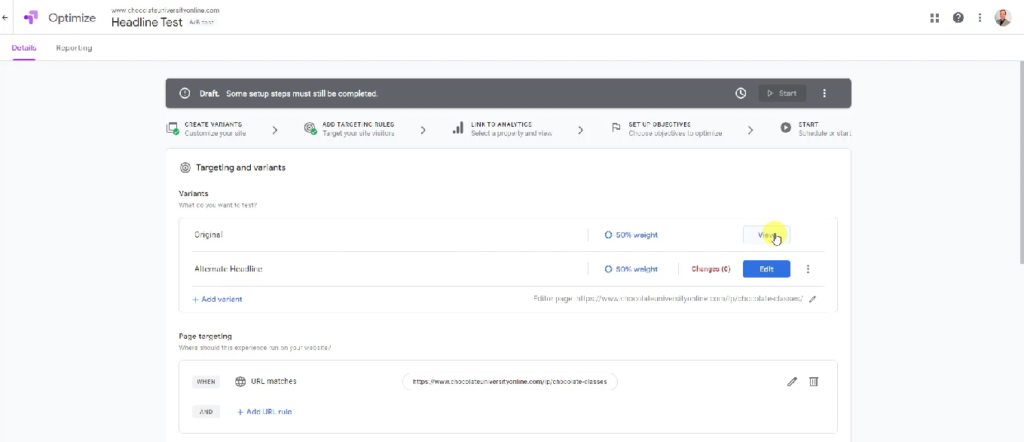
Task: Click the Alternate Headline variant name
Action: pyautogui.click(x=228, y=269)
